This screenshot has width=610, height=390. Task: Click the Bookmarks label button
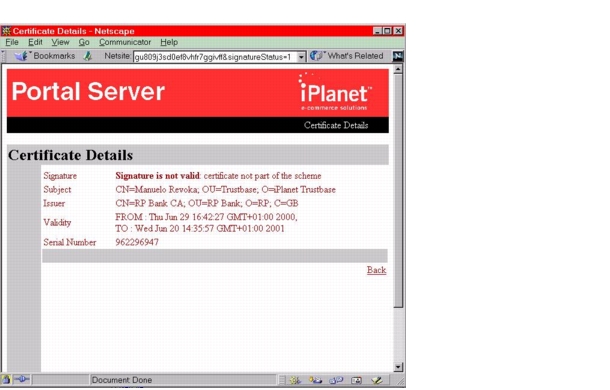54,56
